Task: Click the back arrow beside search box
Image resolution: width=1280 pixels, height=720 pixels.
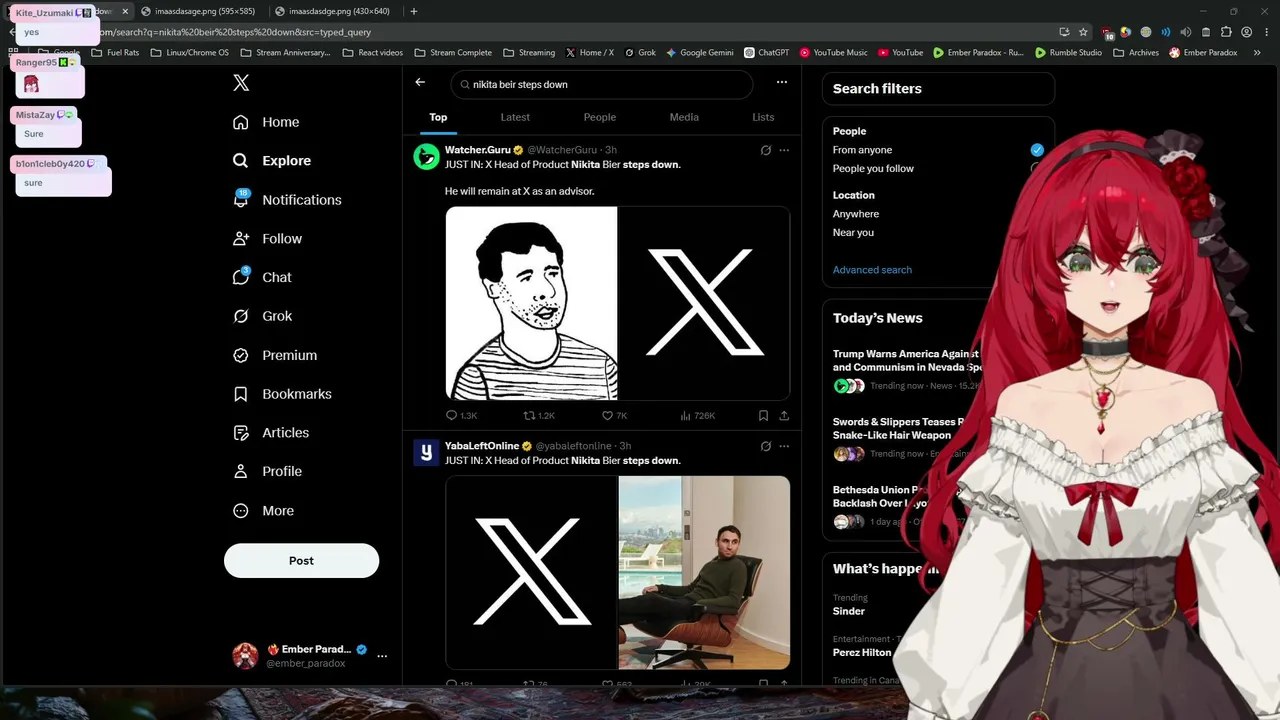Action: point(420,82)
